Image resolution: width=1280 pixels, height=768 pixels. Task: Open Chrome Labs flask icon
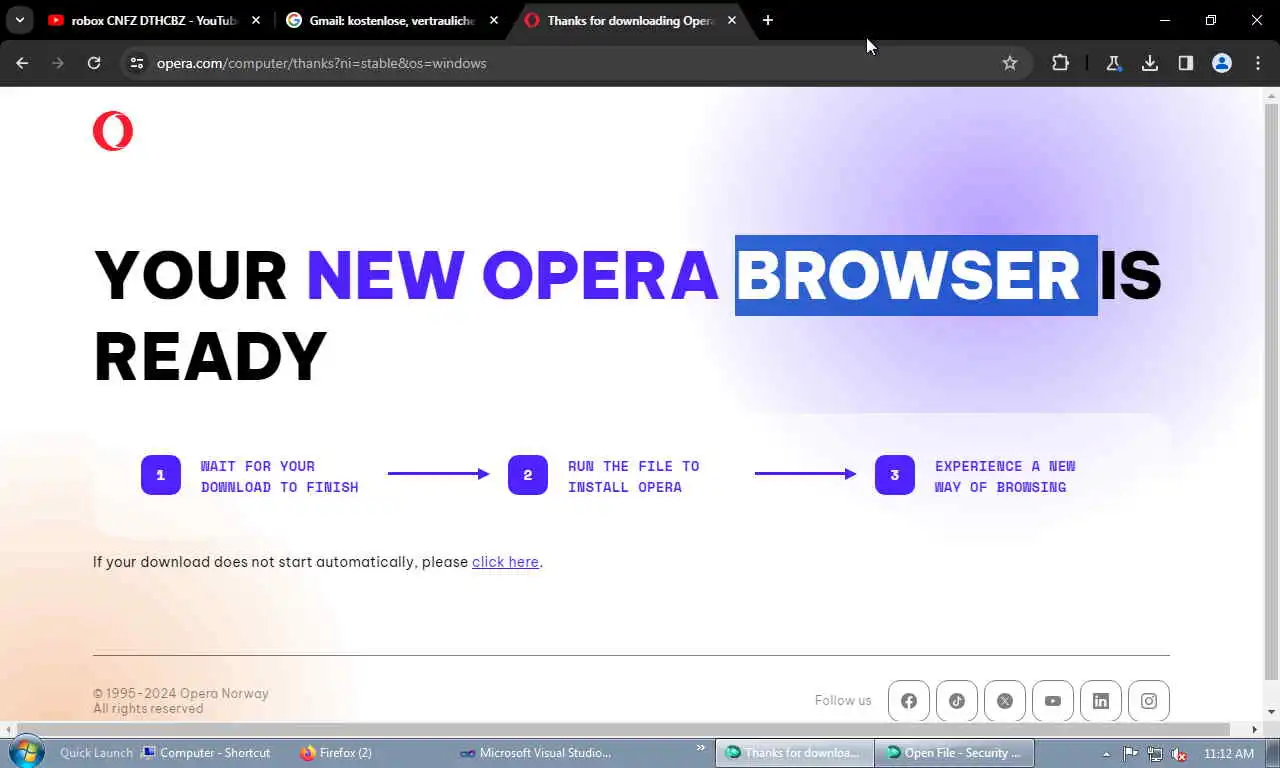tap(1113, 63)
